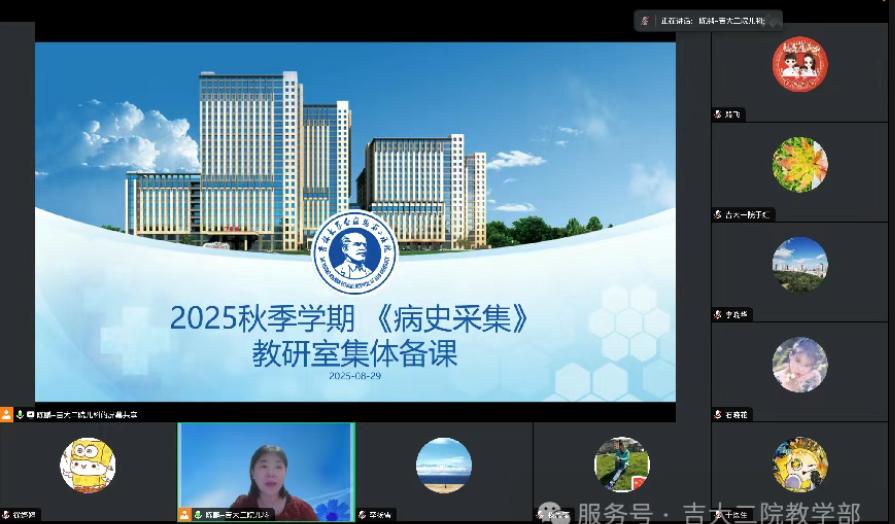The image size is (895, 524).
Task: Click muted mic icon on the beach horizon tile
Action: click(362, 515)
